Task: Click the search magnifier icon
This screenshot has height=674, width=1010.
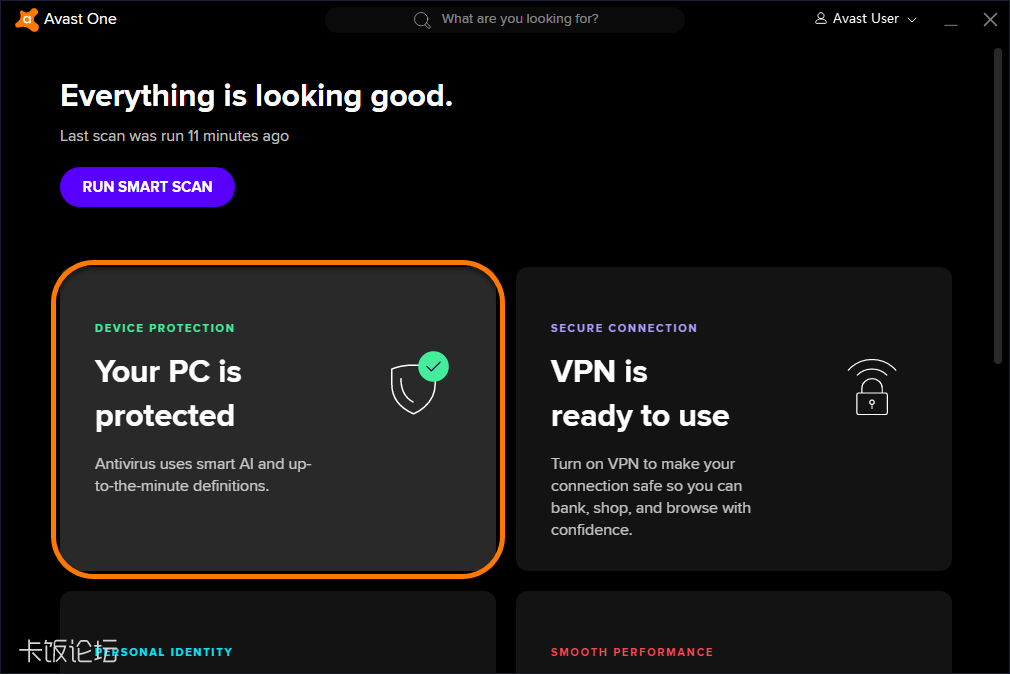Action: point(421,19)
